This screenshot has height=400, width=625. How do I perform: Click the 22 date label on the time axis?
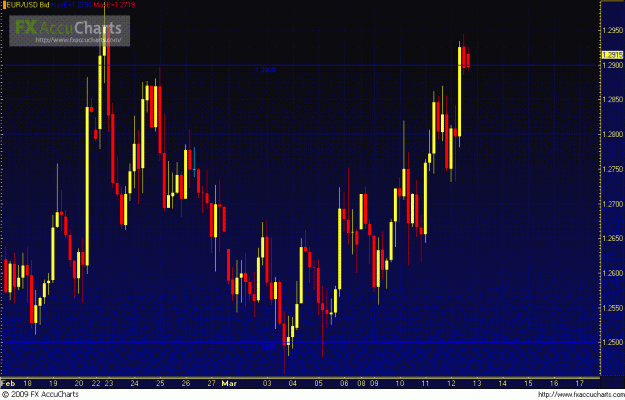click(96, 384)
